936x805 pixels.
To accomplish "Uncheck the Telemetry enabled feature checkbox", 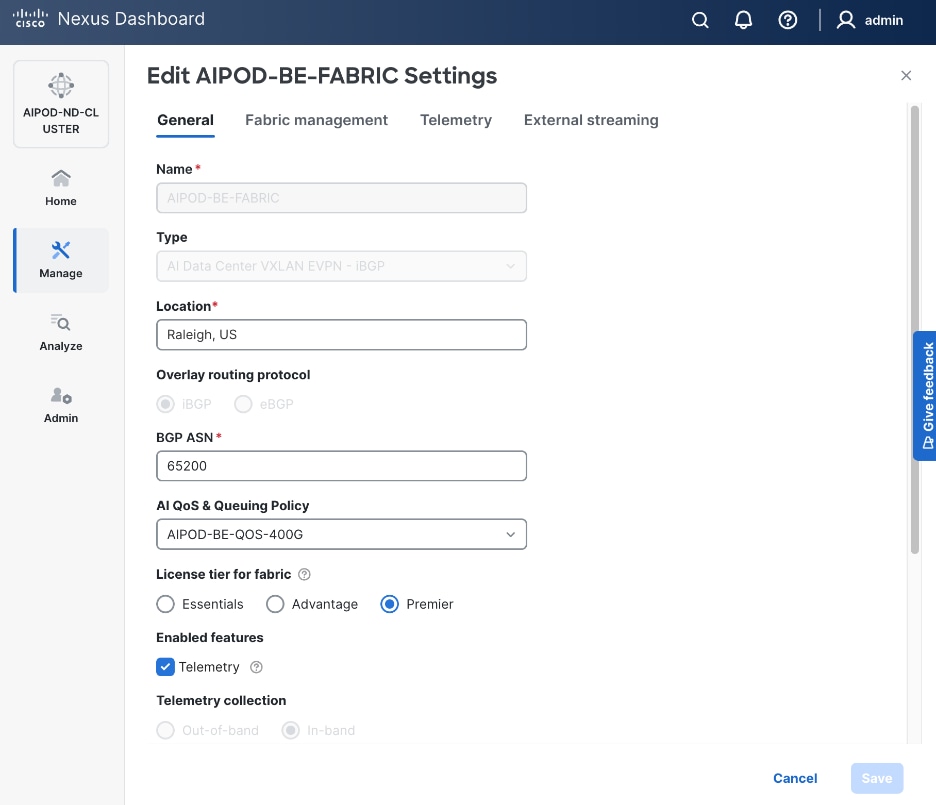I will 166,667.
